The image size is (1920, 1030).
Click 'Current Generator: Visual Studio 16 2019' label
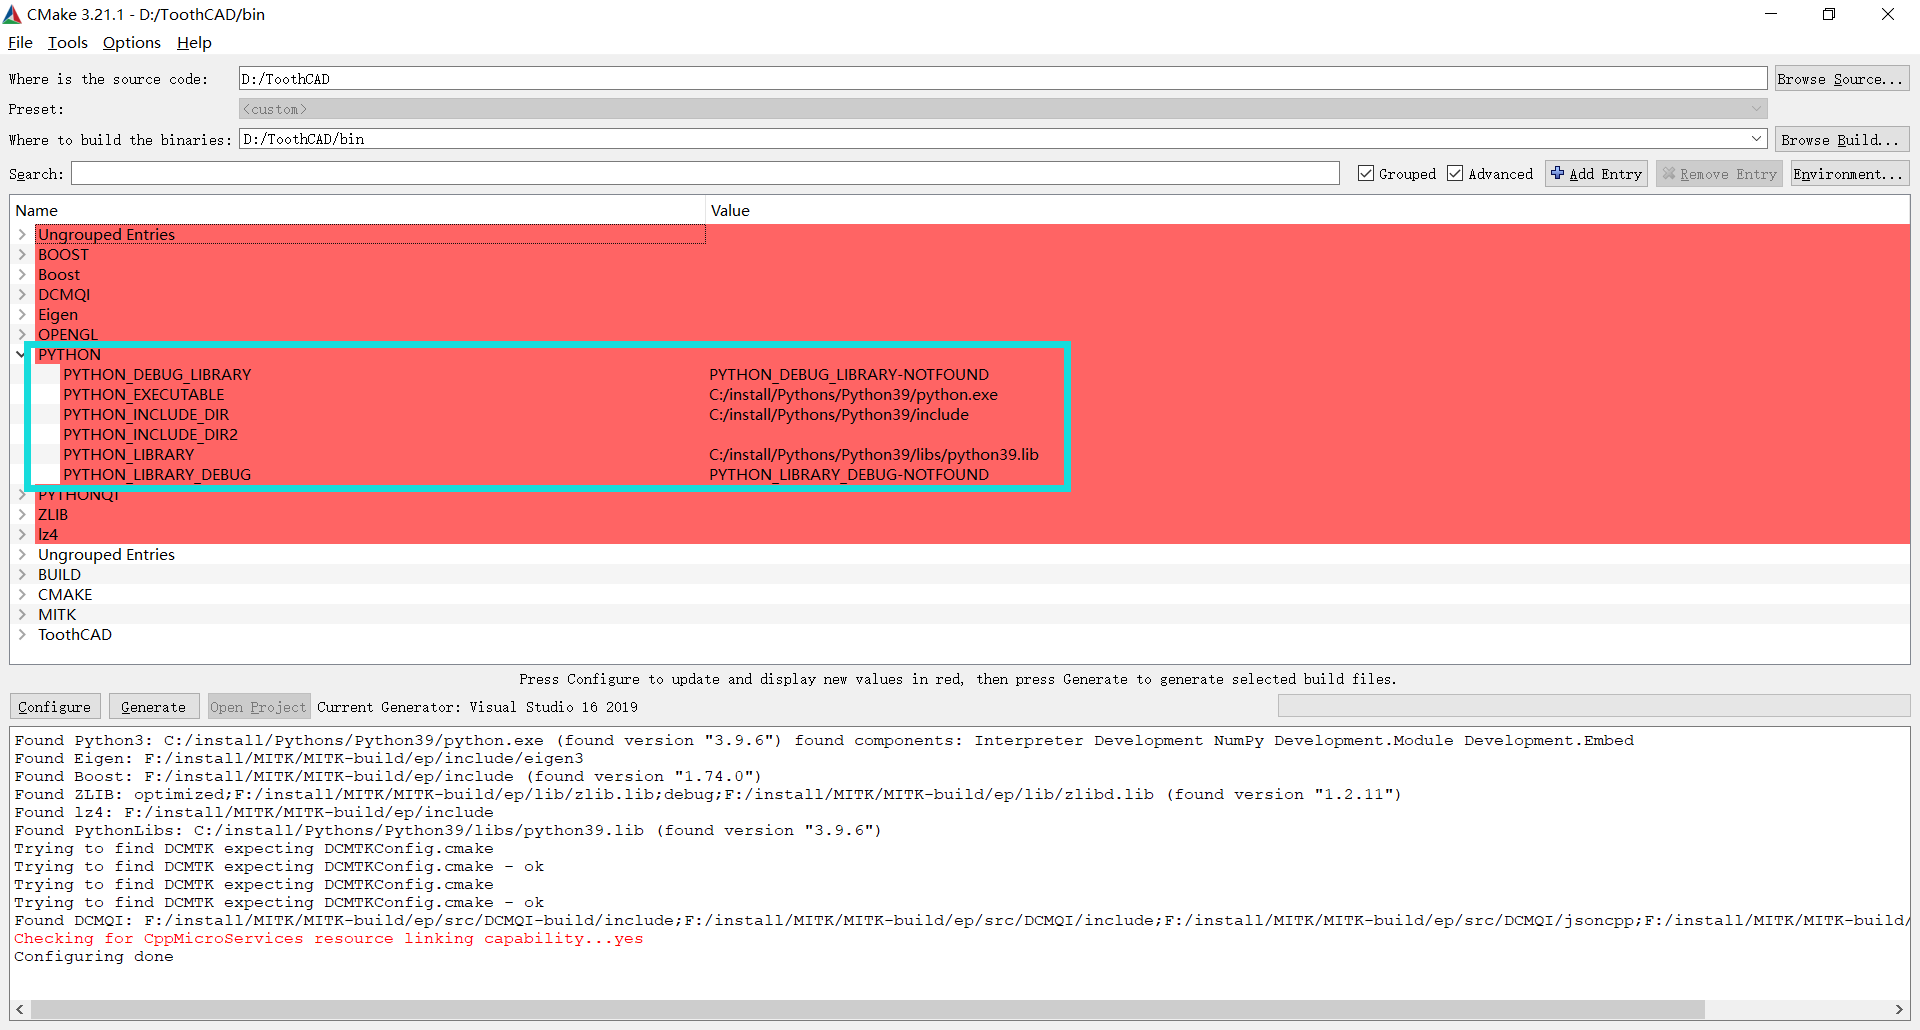tap(477, 707)
